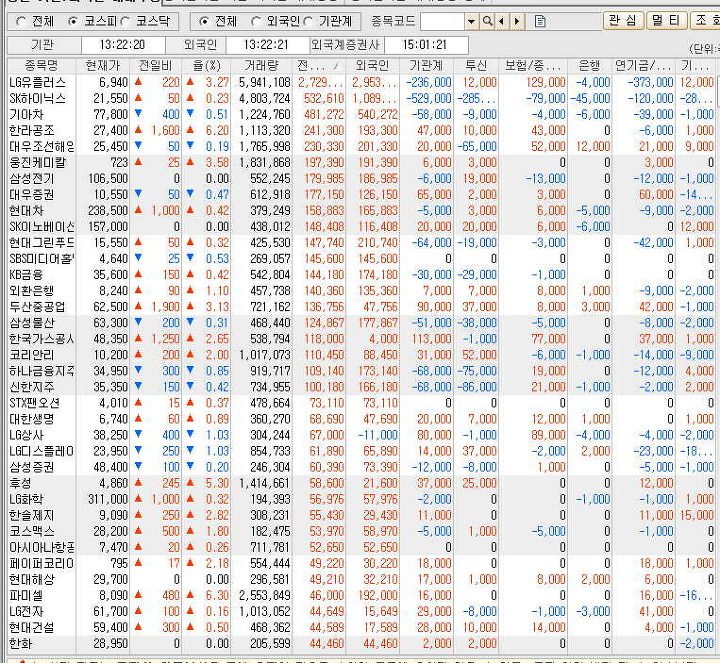Select the 한라공조 row name
Image resolution: width=720 pixels, height=663 pixels.
click(32, 131)
